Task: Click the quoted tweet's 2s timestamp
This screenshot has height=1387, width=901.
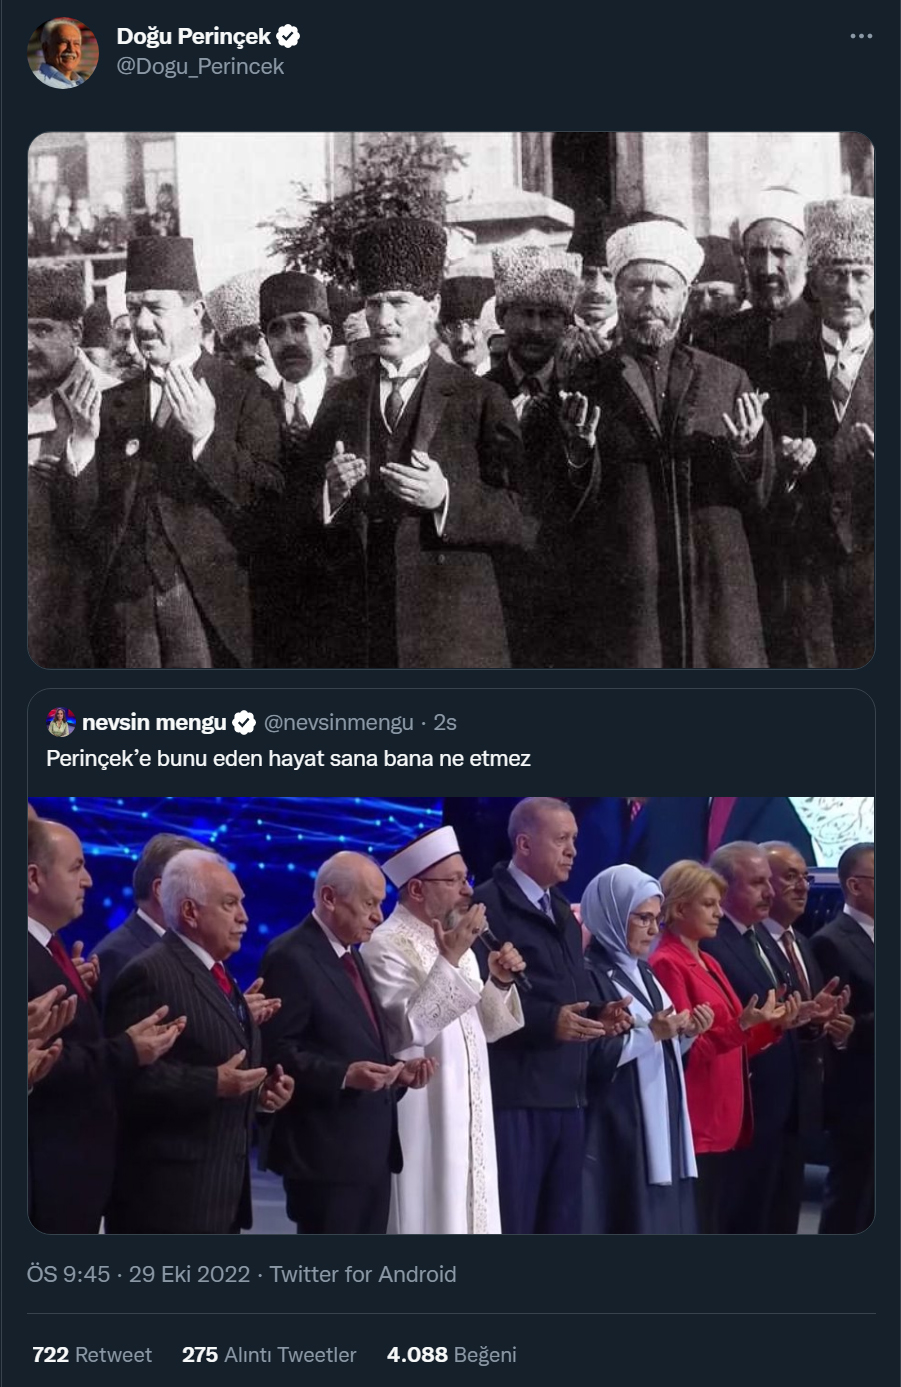Action: (445, 722)
